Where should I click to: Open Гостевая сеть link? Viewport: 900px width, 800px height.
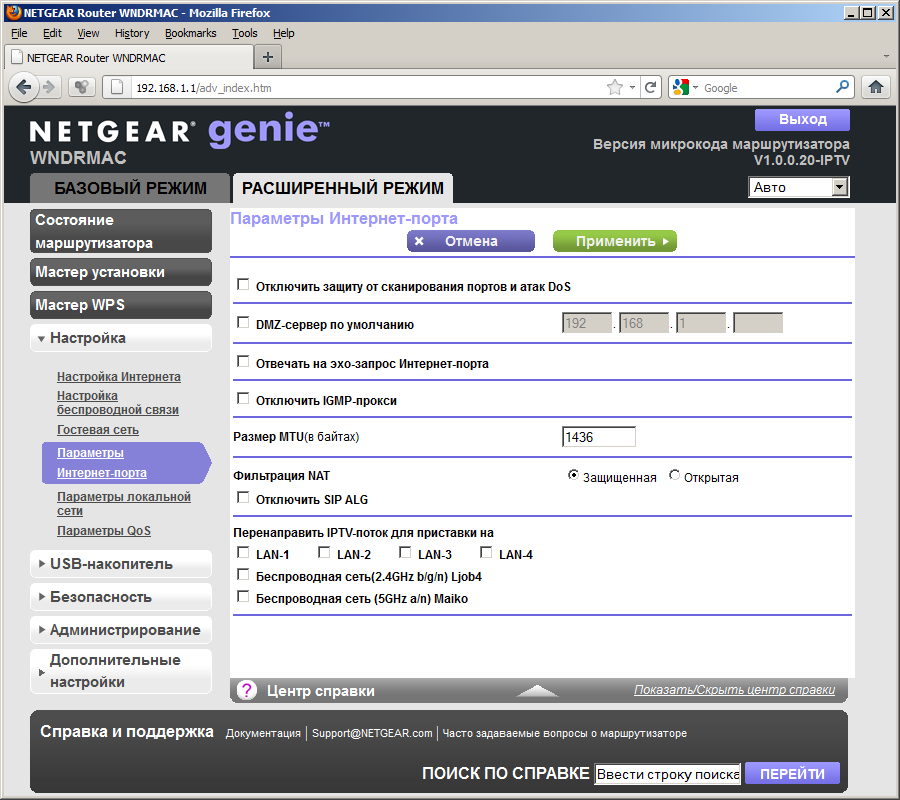click(x=98, y=430)
